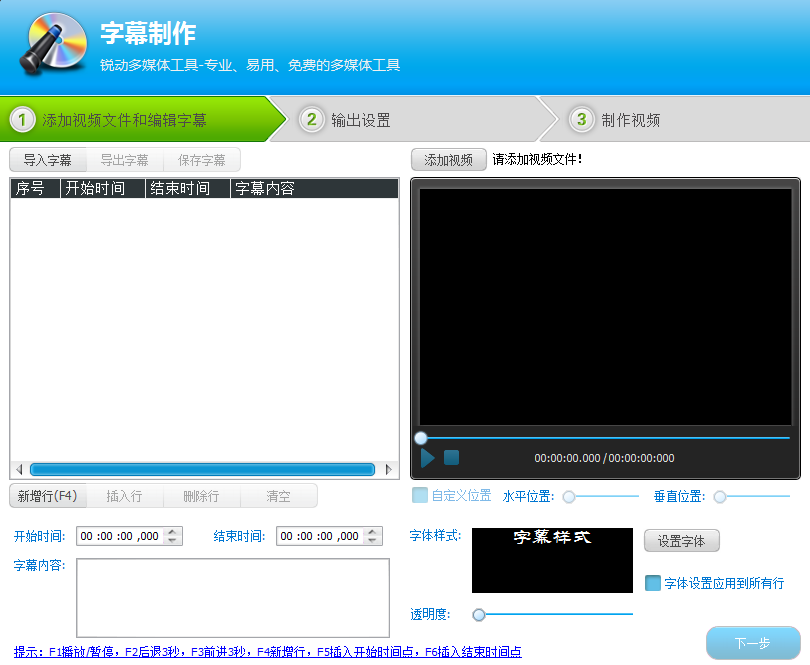The height and width of the screenshot is (665, 810).
Task: Click the step 1 number circle icon
Action: click(x=22, y=120)
